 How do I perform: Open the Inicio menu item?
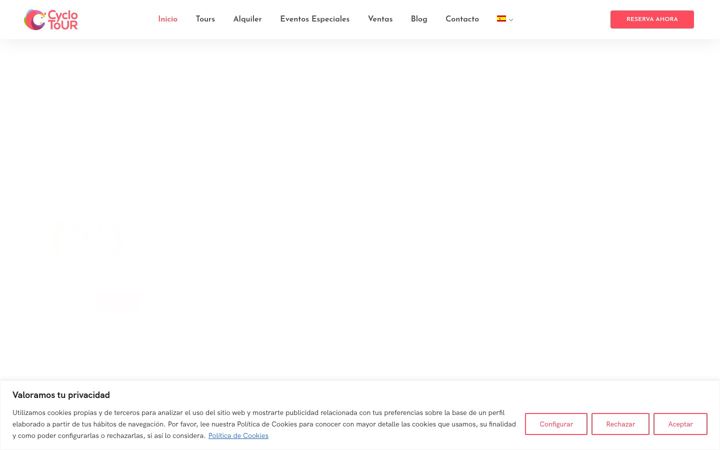pyautogui.click(x=168, y=19)
